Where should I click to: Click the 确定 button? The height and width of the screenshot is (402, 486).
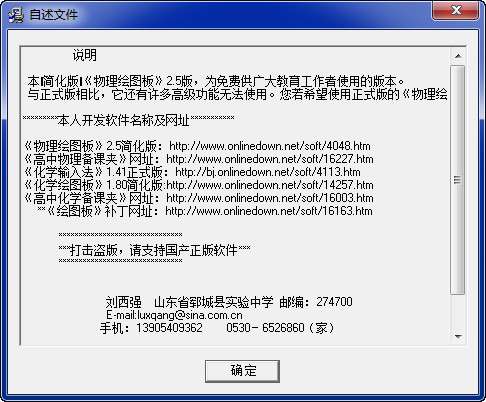pos(242,371)
